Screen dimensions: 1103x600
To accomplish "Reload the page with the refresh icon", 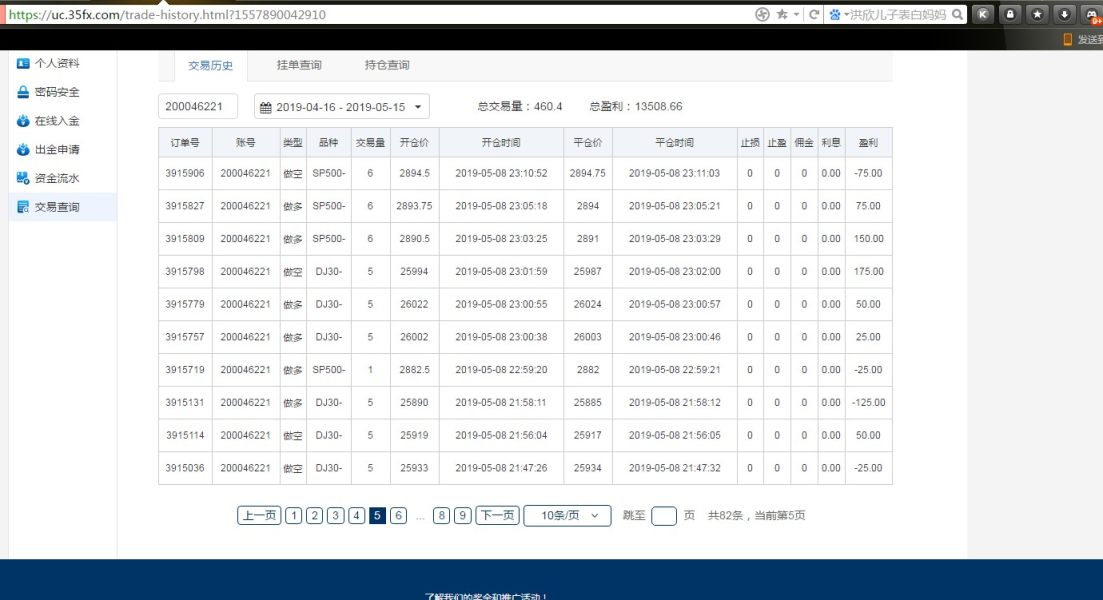I will pyautogui.click(x=815, y=15).
